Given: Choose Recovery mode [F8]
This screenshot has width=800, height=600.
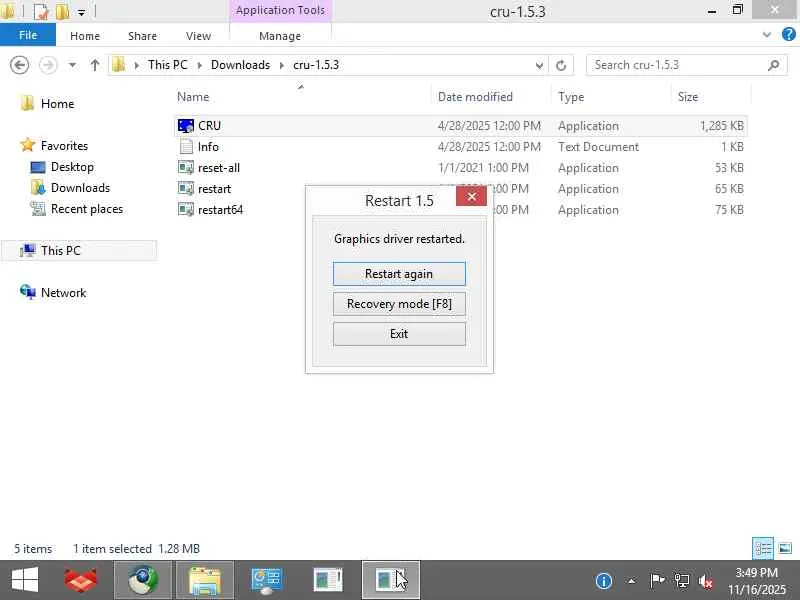Looking at the screenshot, I should click(x=399, y=304).
